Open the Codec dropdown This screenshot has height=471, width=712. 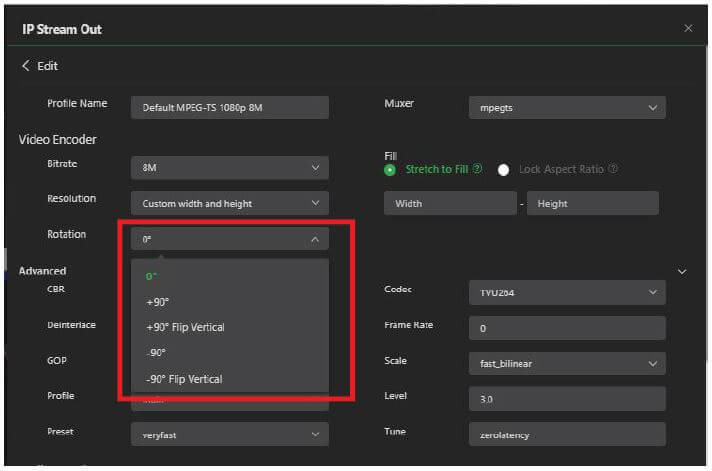point(567,293)
